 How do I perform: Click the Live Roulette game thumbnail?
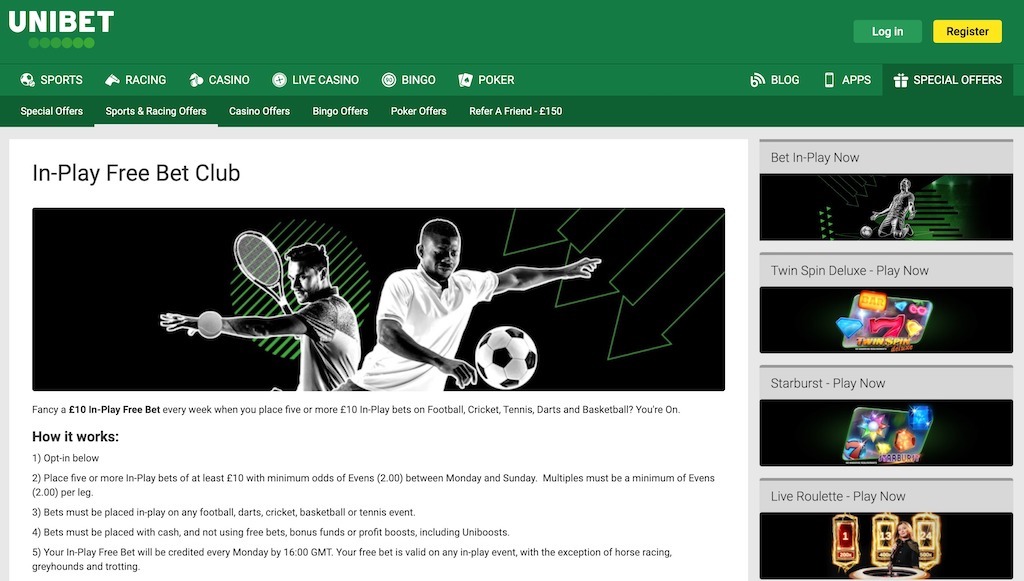tap(886, 546)
